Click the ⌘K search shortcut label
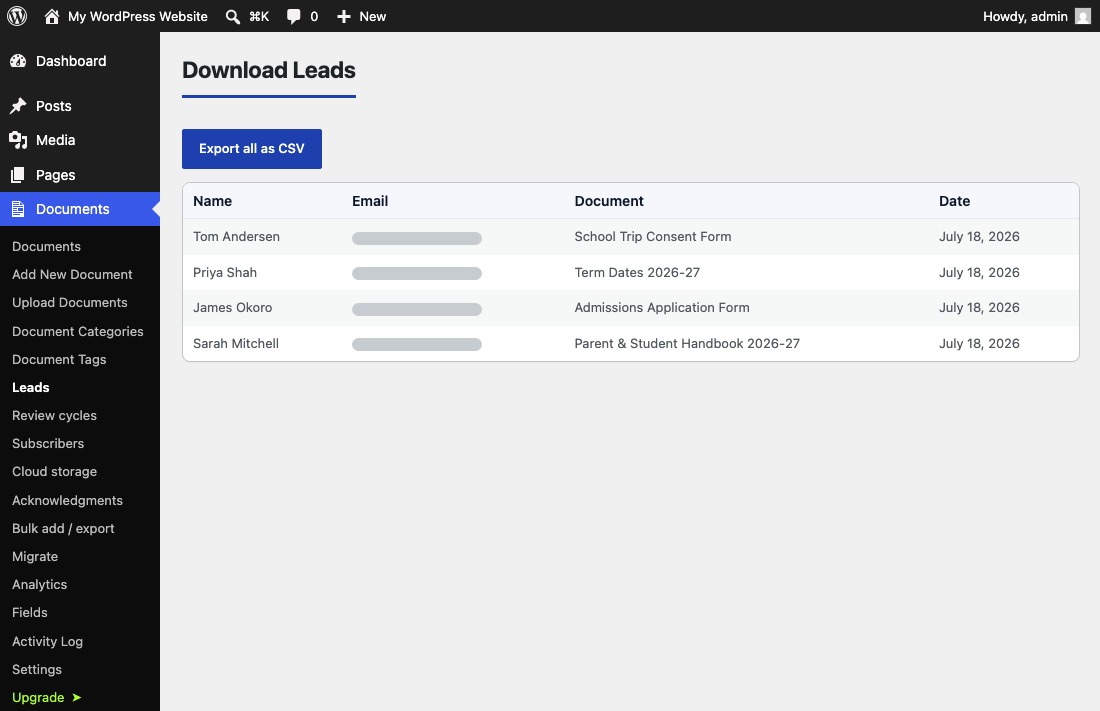 point(259,16)
